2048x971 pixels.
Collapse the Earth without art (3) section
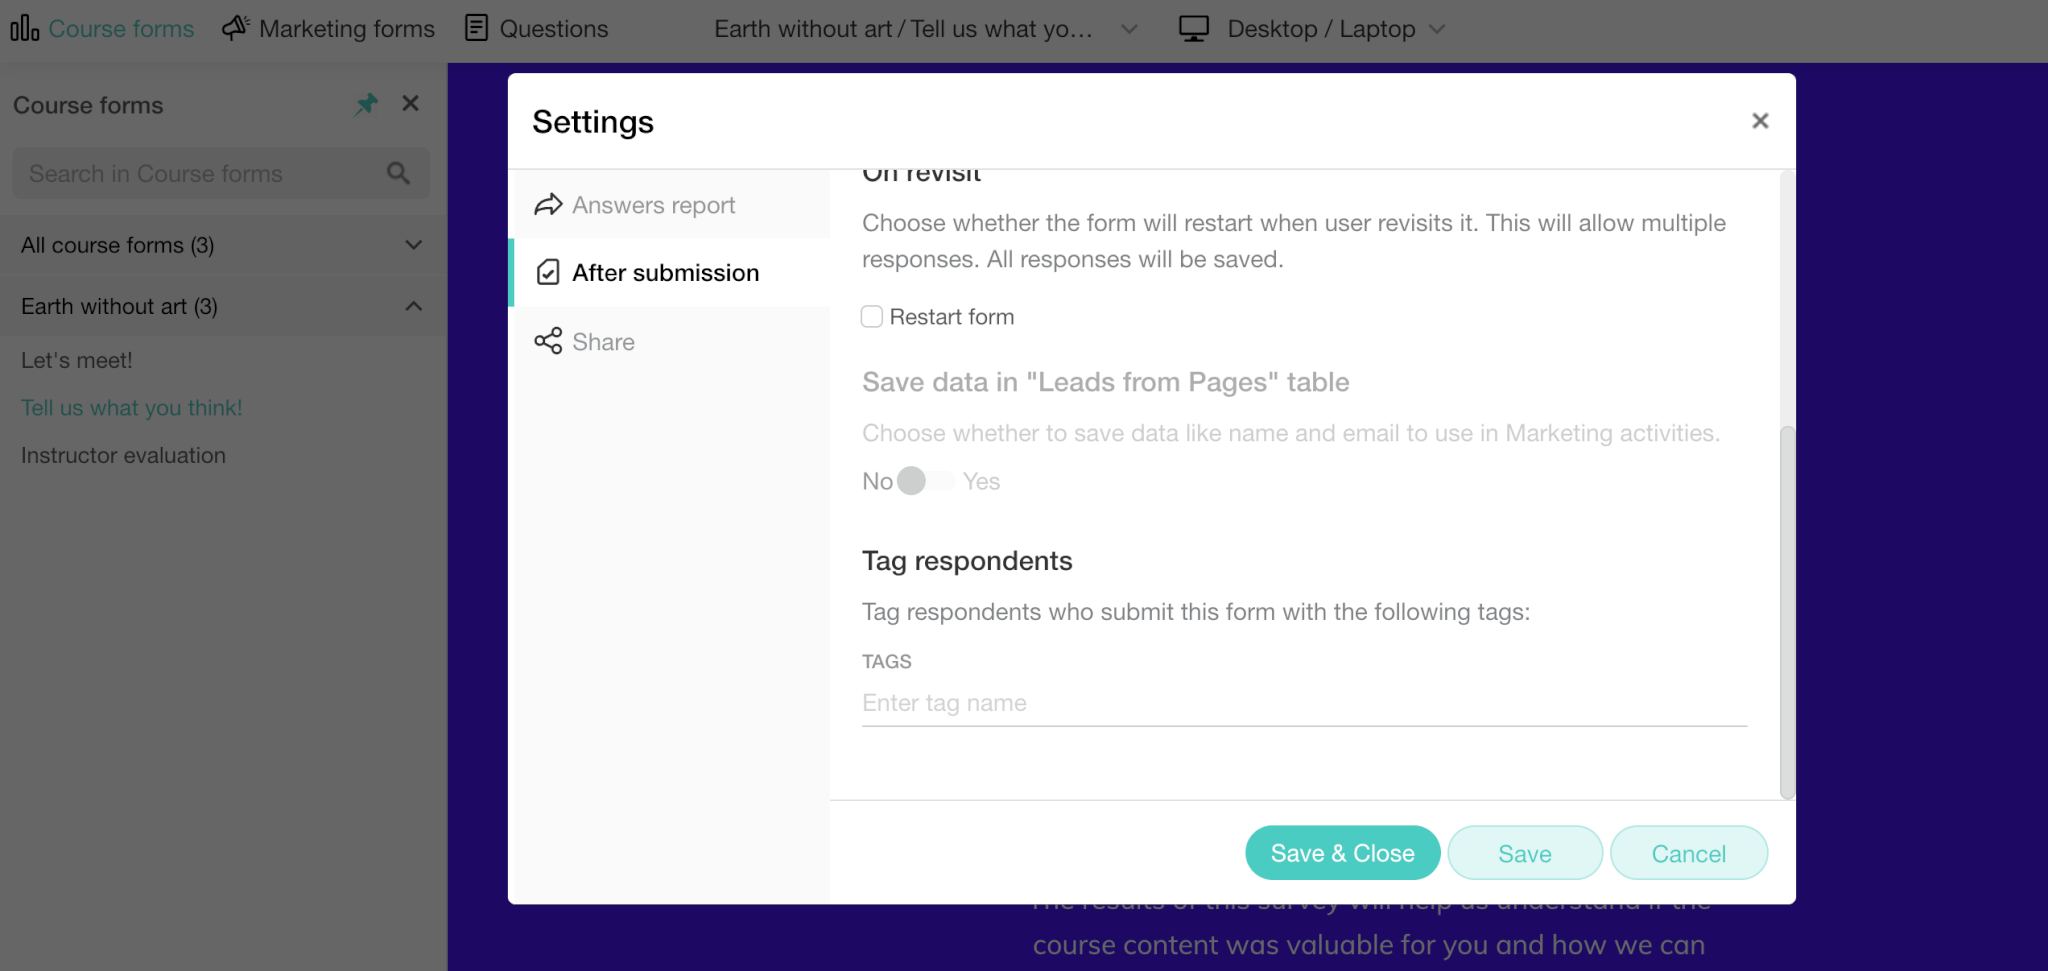coord(413,306)
